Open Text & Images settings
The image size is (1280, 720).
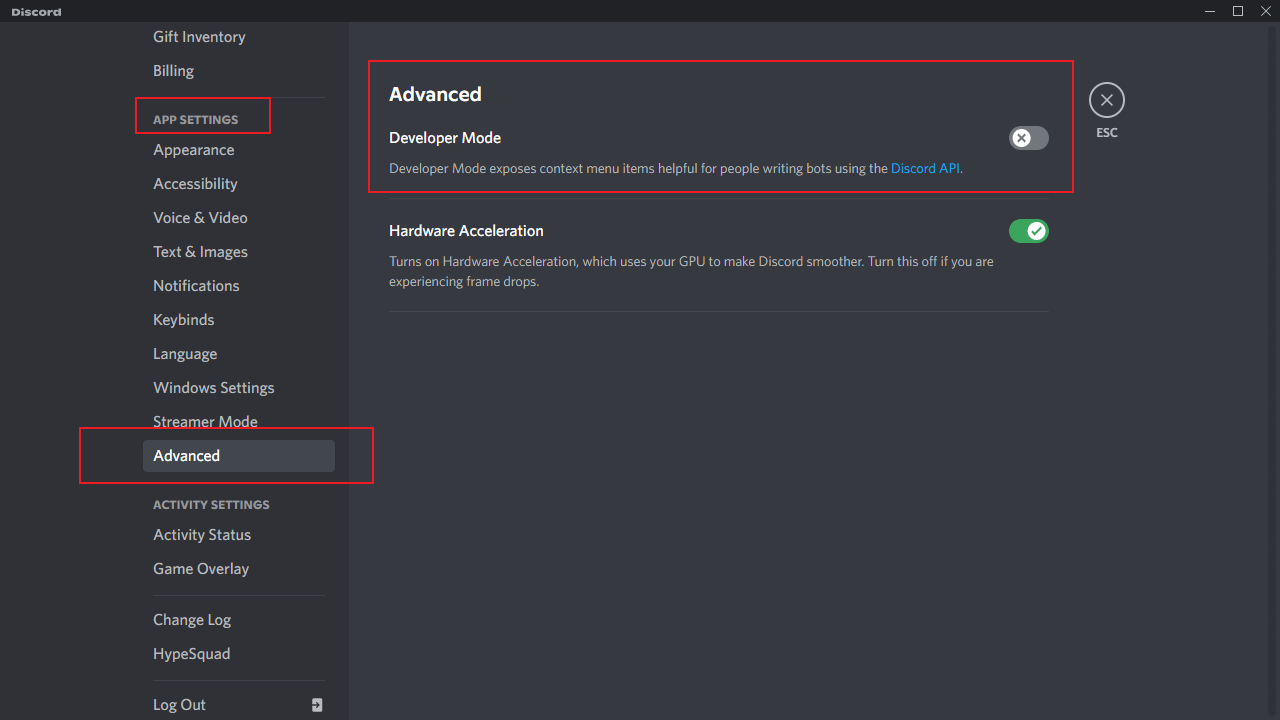coord(200,252)
